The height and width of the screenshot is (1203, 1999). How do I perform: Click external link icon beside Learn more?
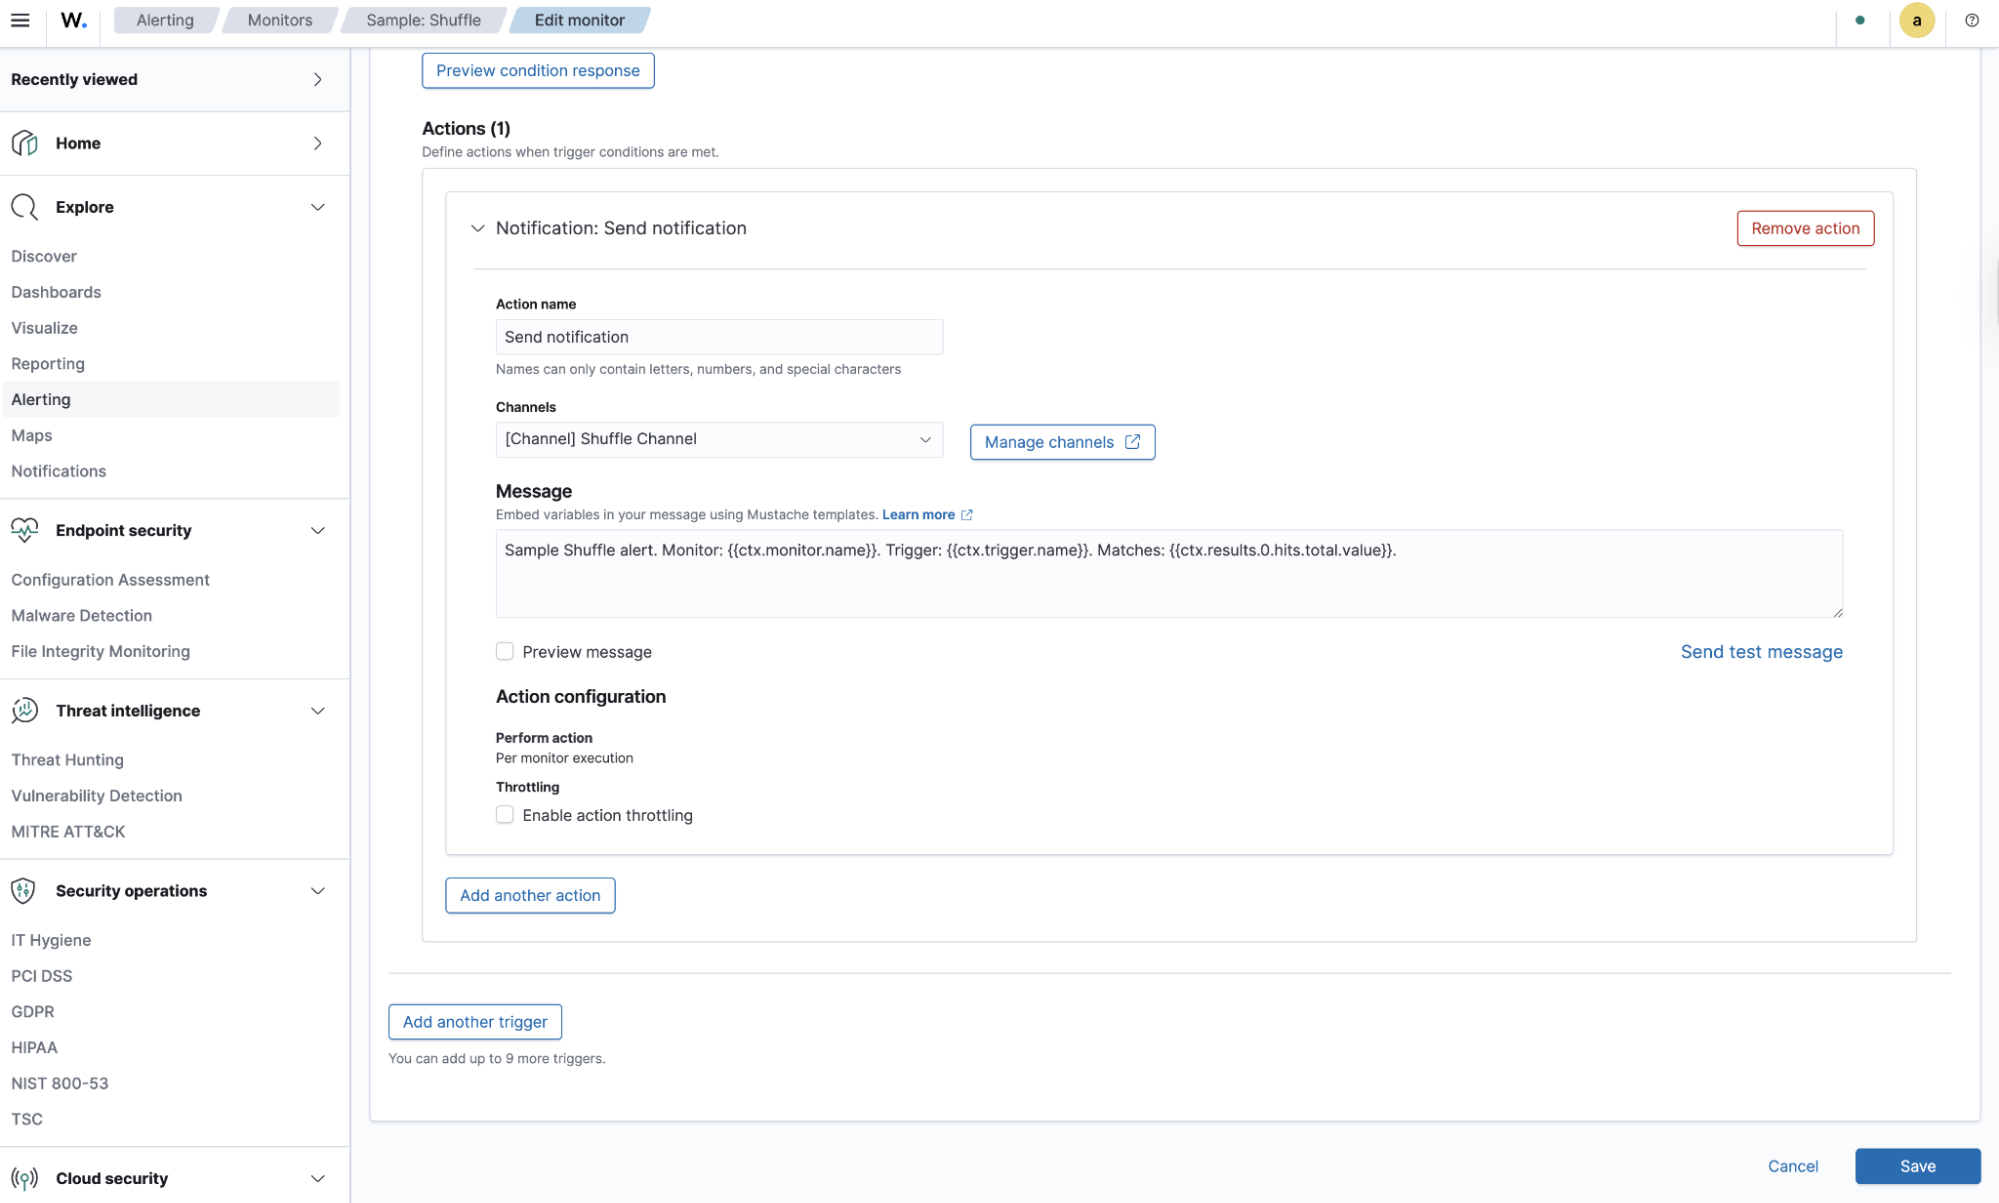[x=966, y=515]
